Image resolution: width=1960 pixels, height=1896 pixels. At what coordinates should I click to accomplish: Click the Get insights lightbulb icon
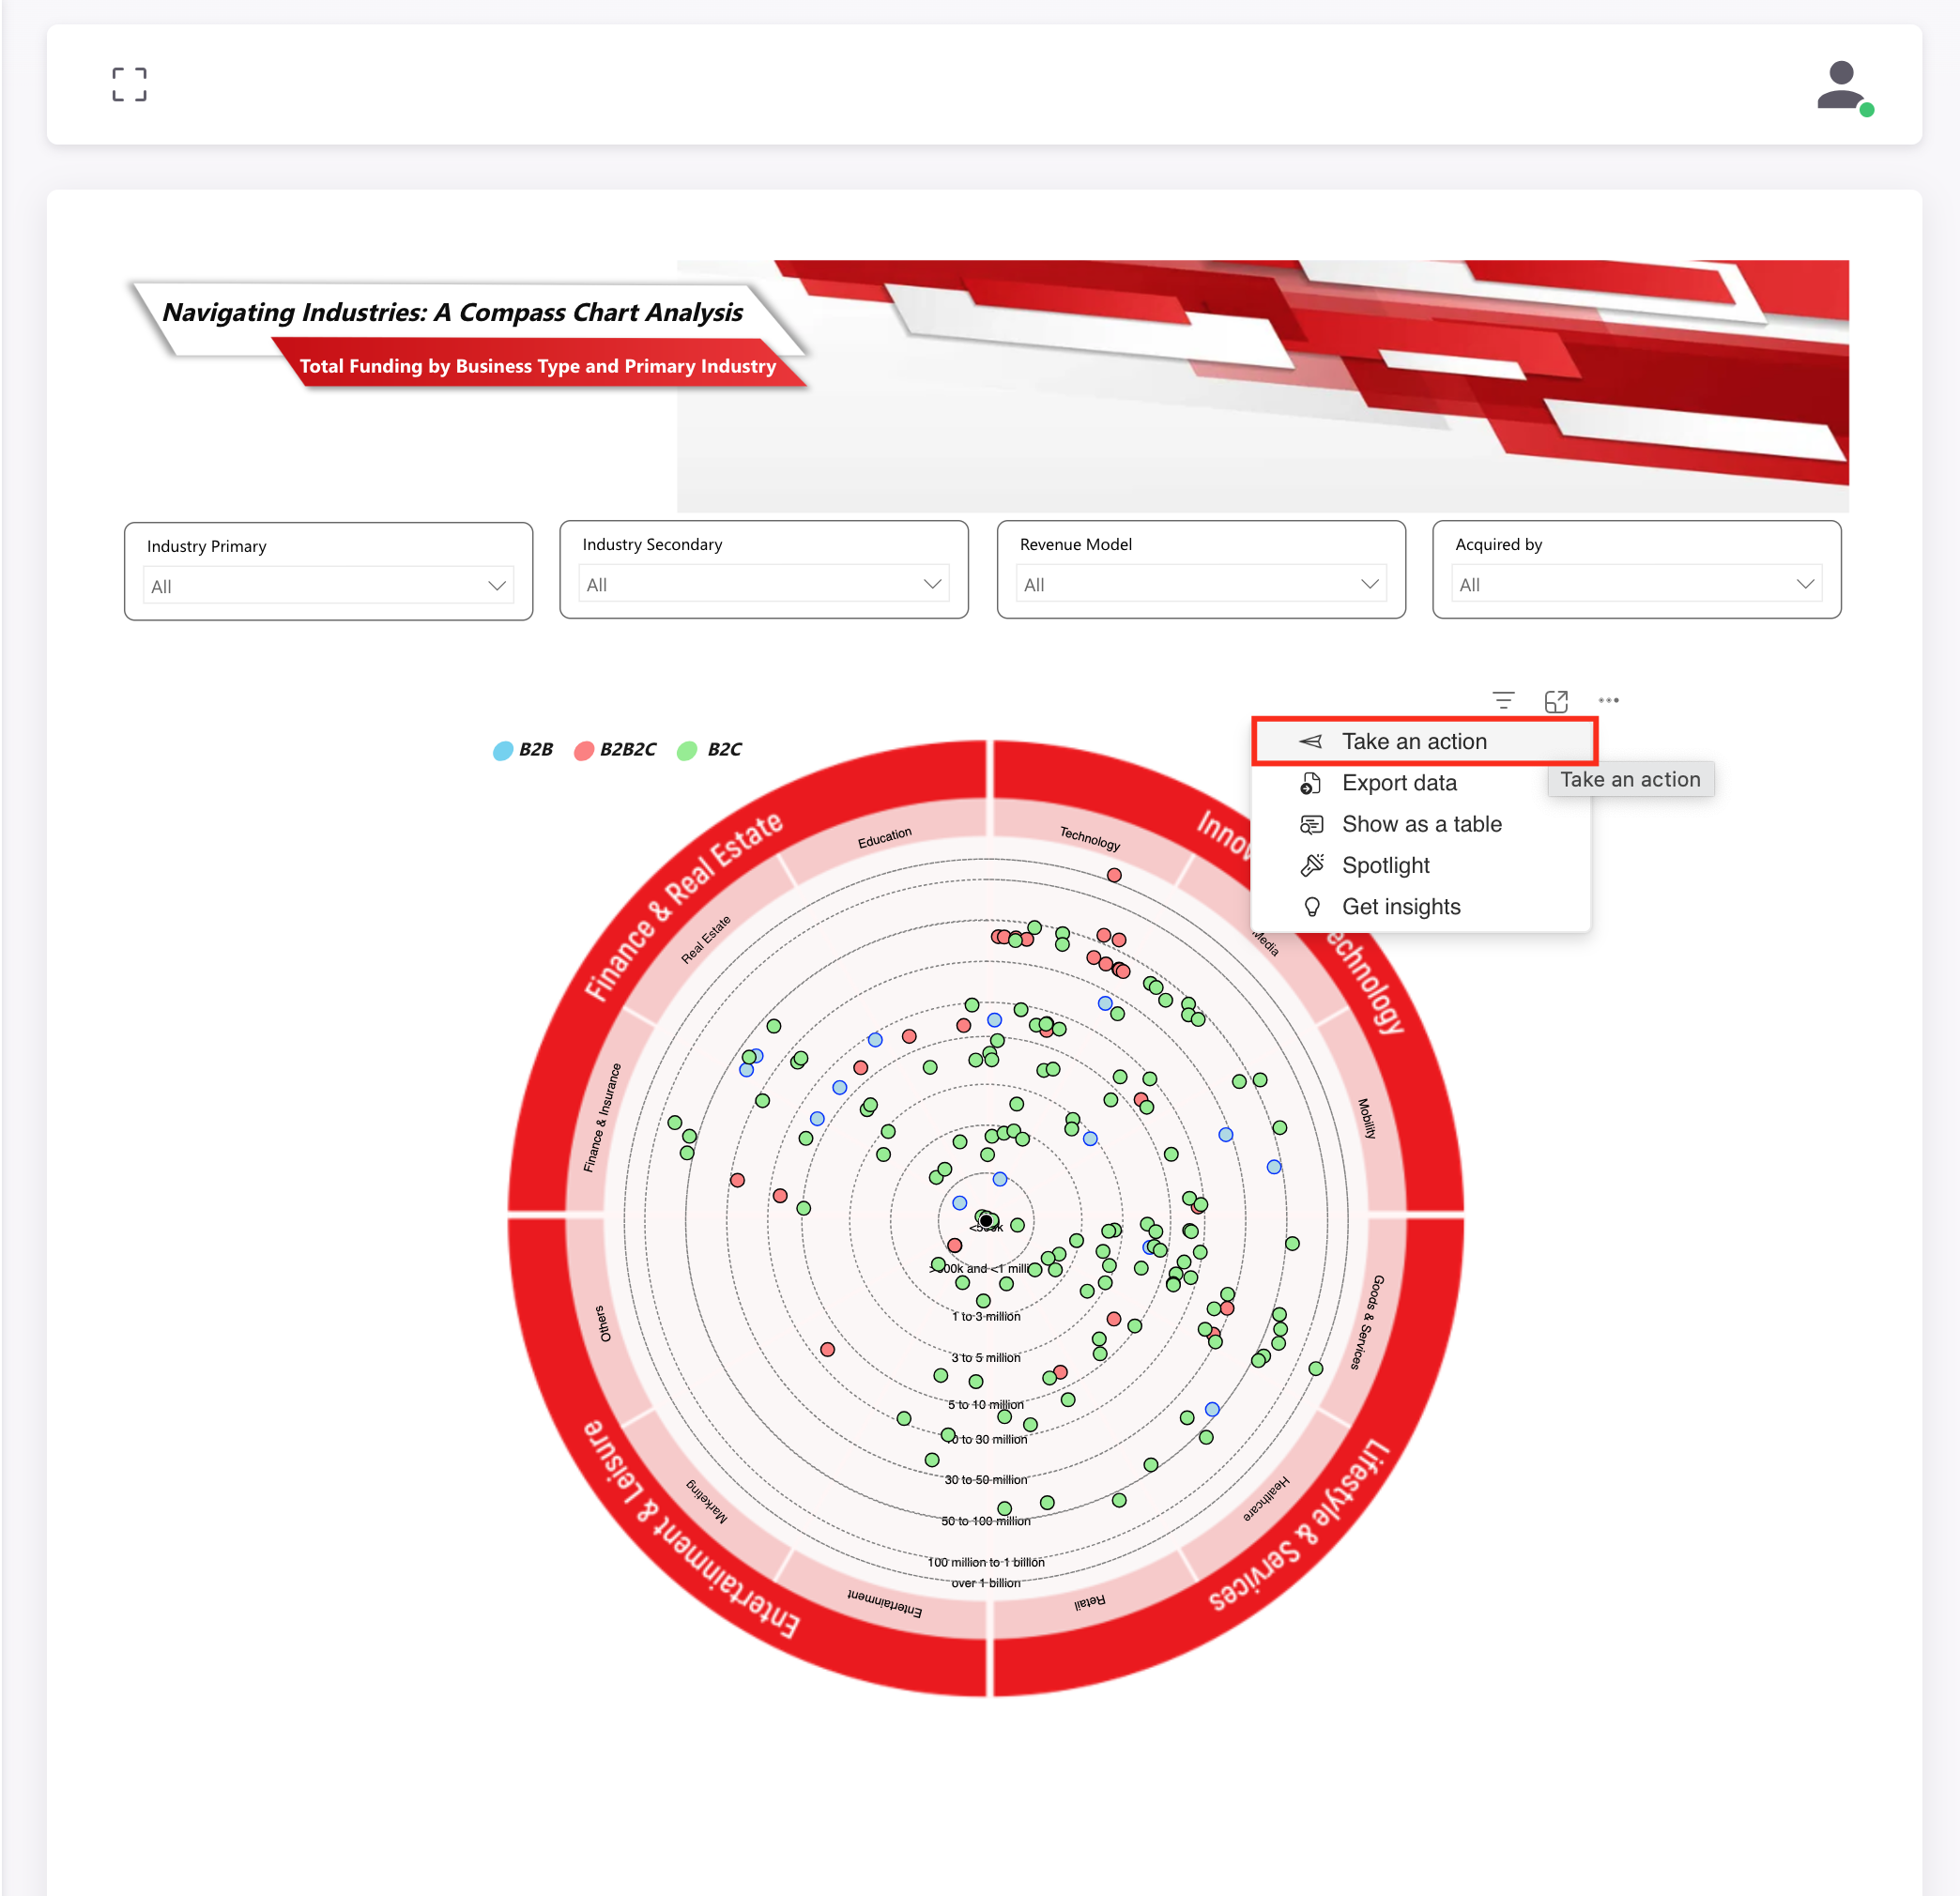click(x=1311, y=907)
